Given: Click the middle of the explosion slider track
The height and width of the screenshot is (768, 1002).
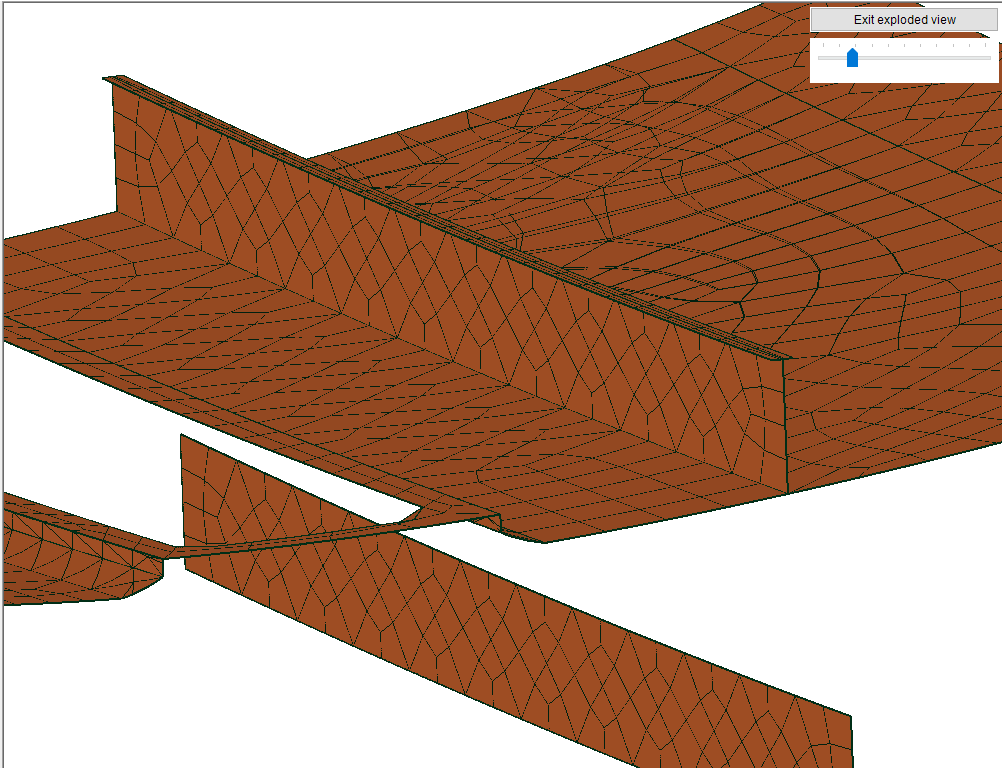Looking at the screenshot, I should click(904, 58).
